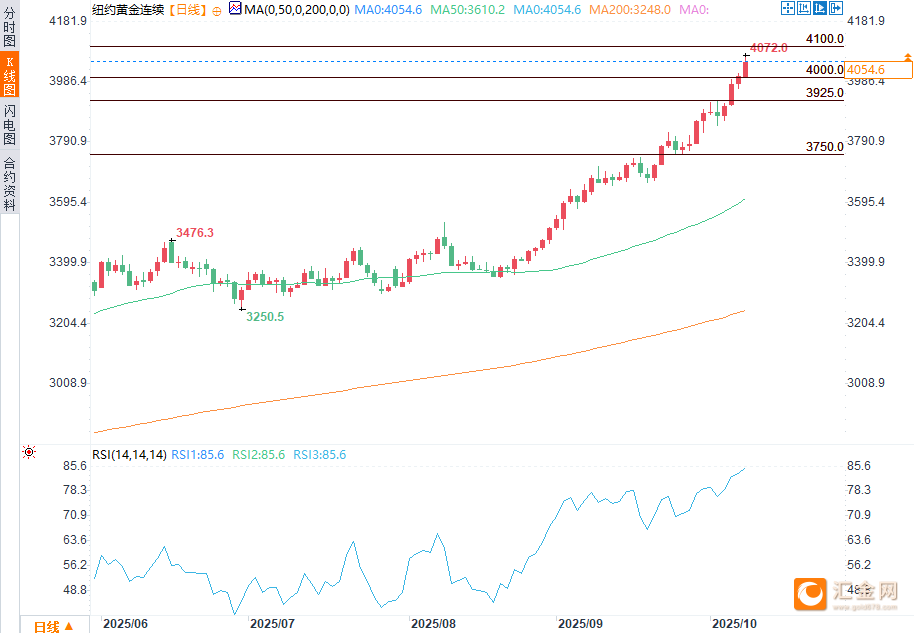Toggle the highlighted axis play icon
Screen dimensions: 914x633
tap(821, 9)
